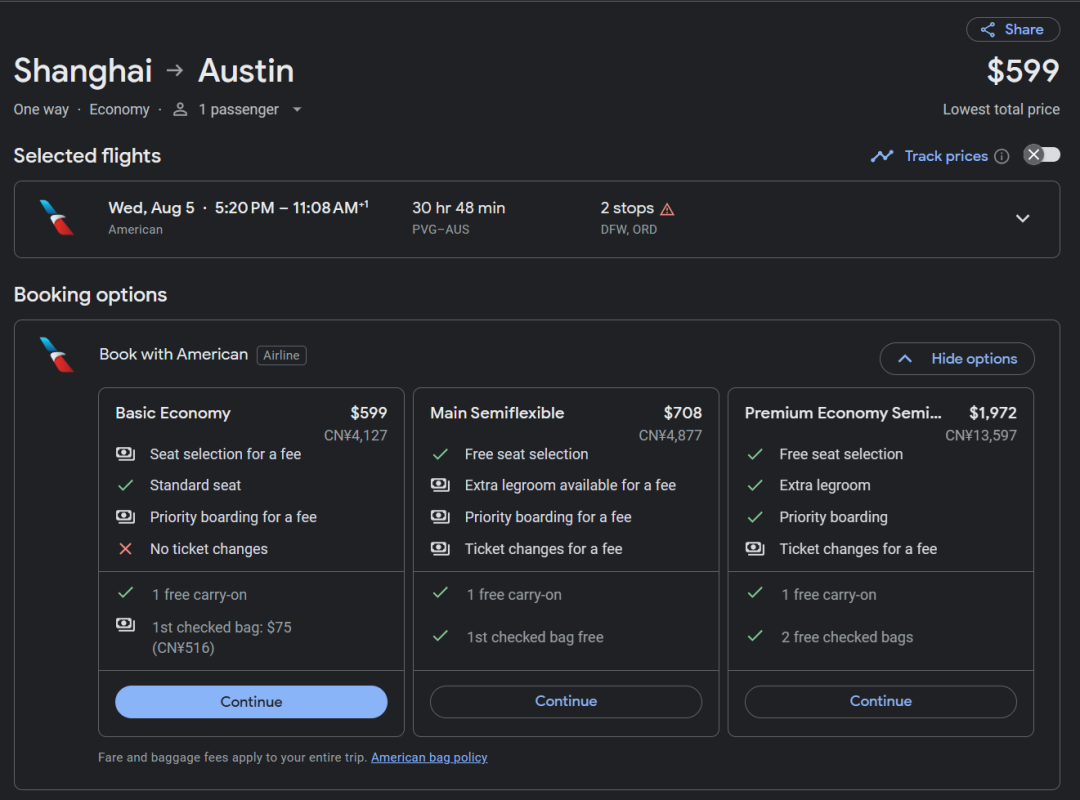Click the Track prices info icon

tap(1002, 156)
